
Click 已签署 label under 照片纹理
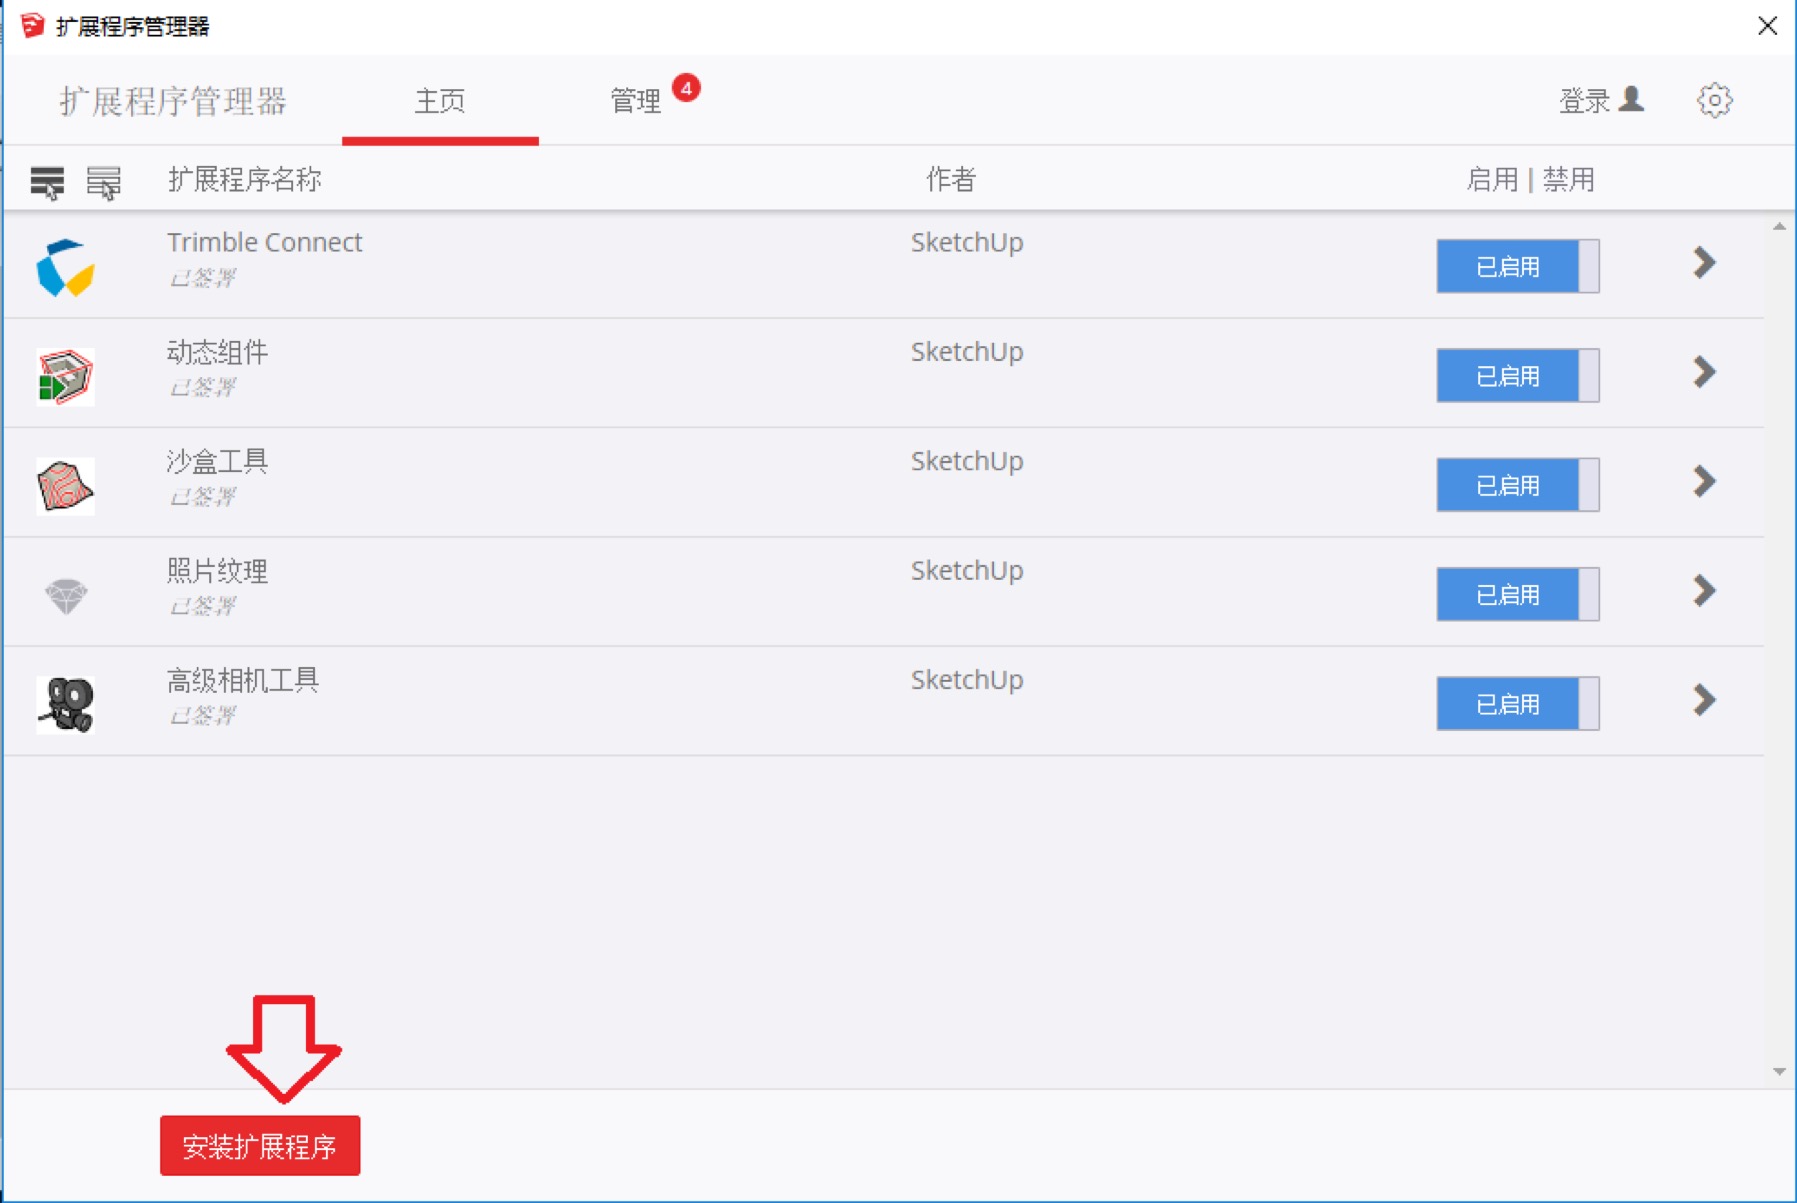202,606
